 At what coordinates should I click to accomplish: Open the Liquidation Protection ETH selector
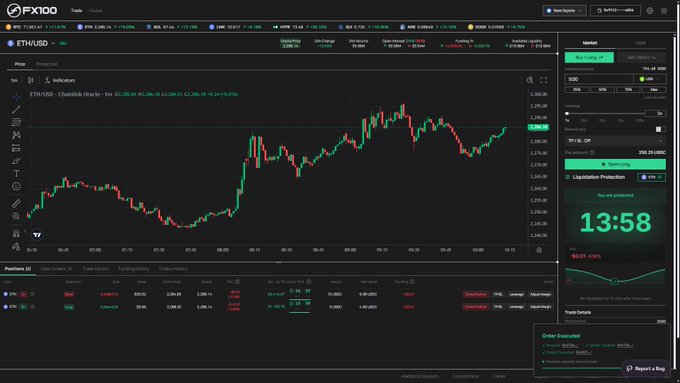click(x=651, y=177)
